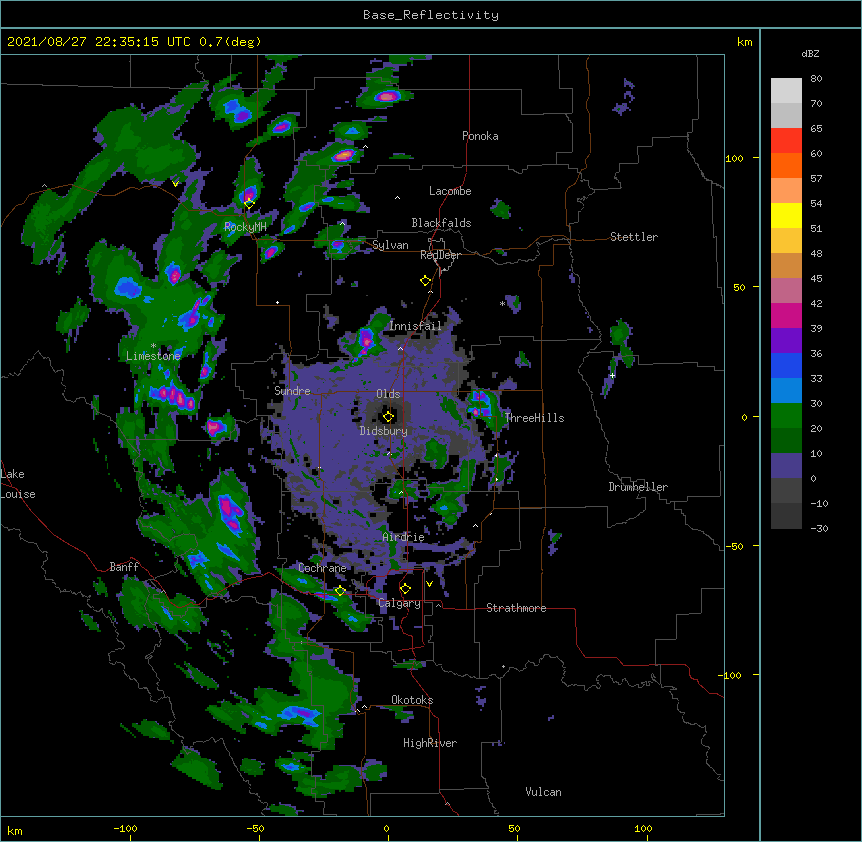The height and width of the screenshot is (842, 862).
Task: Select the slate purple 0-10 dBZ legend swatch
Action: (x=786, y=466)
